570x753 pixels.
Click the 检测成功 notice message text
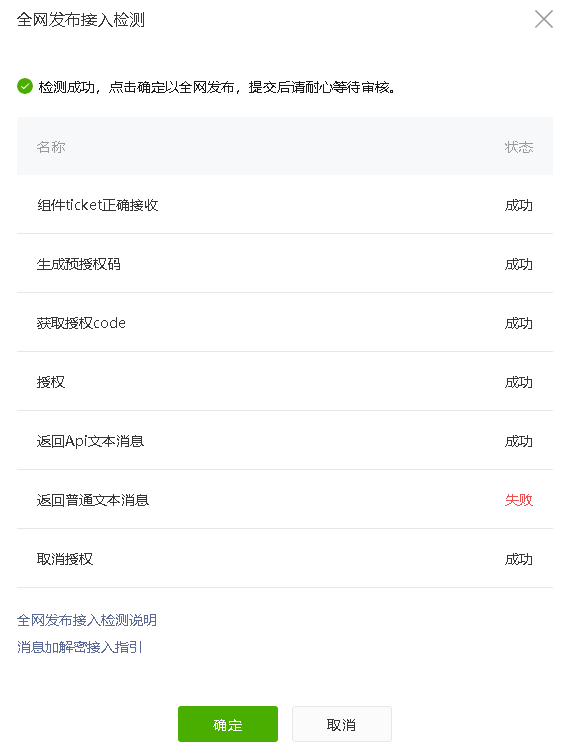point(217,87)
